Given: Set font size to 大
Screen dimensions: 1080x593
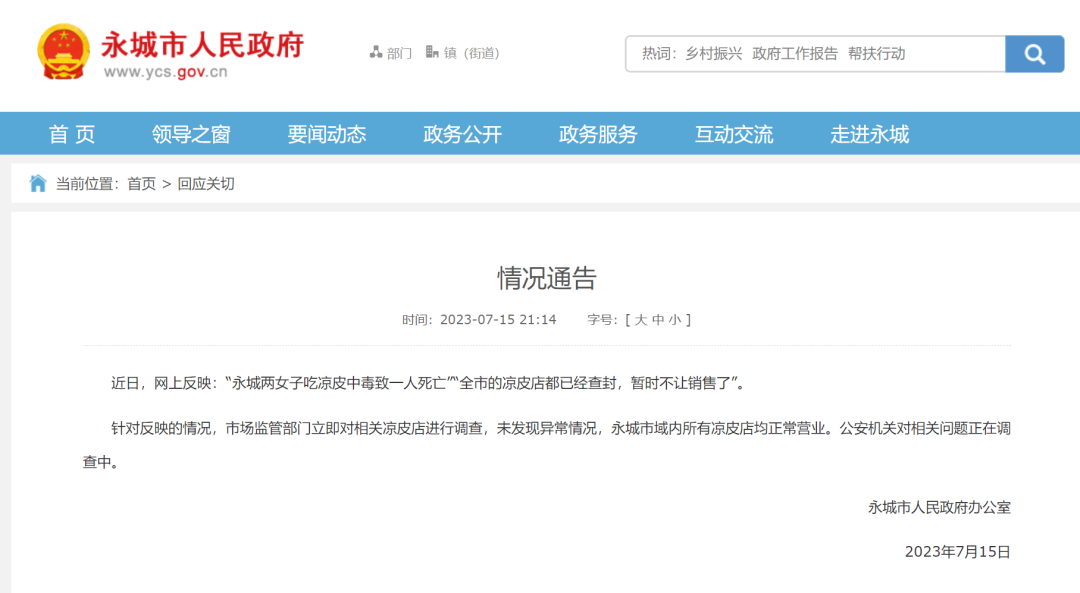Looking at the screenshot, I should click(640, 320).
